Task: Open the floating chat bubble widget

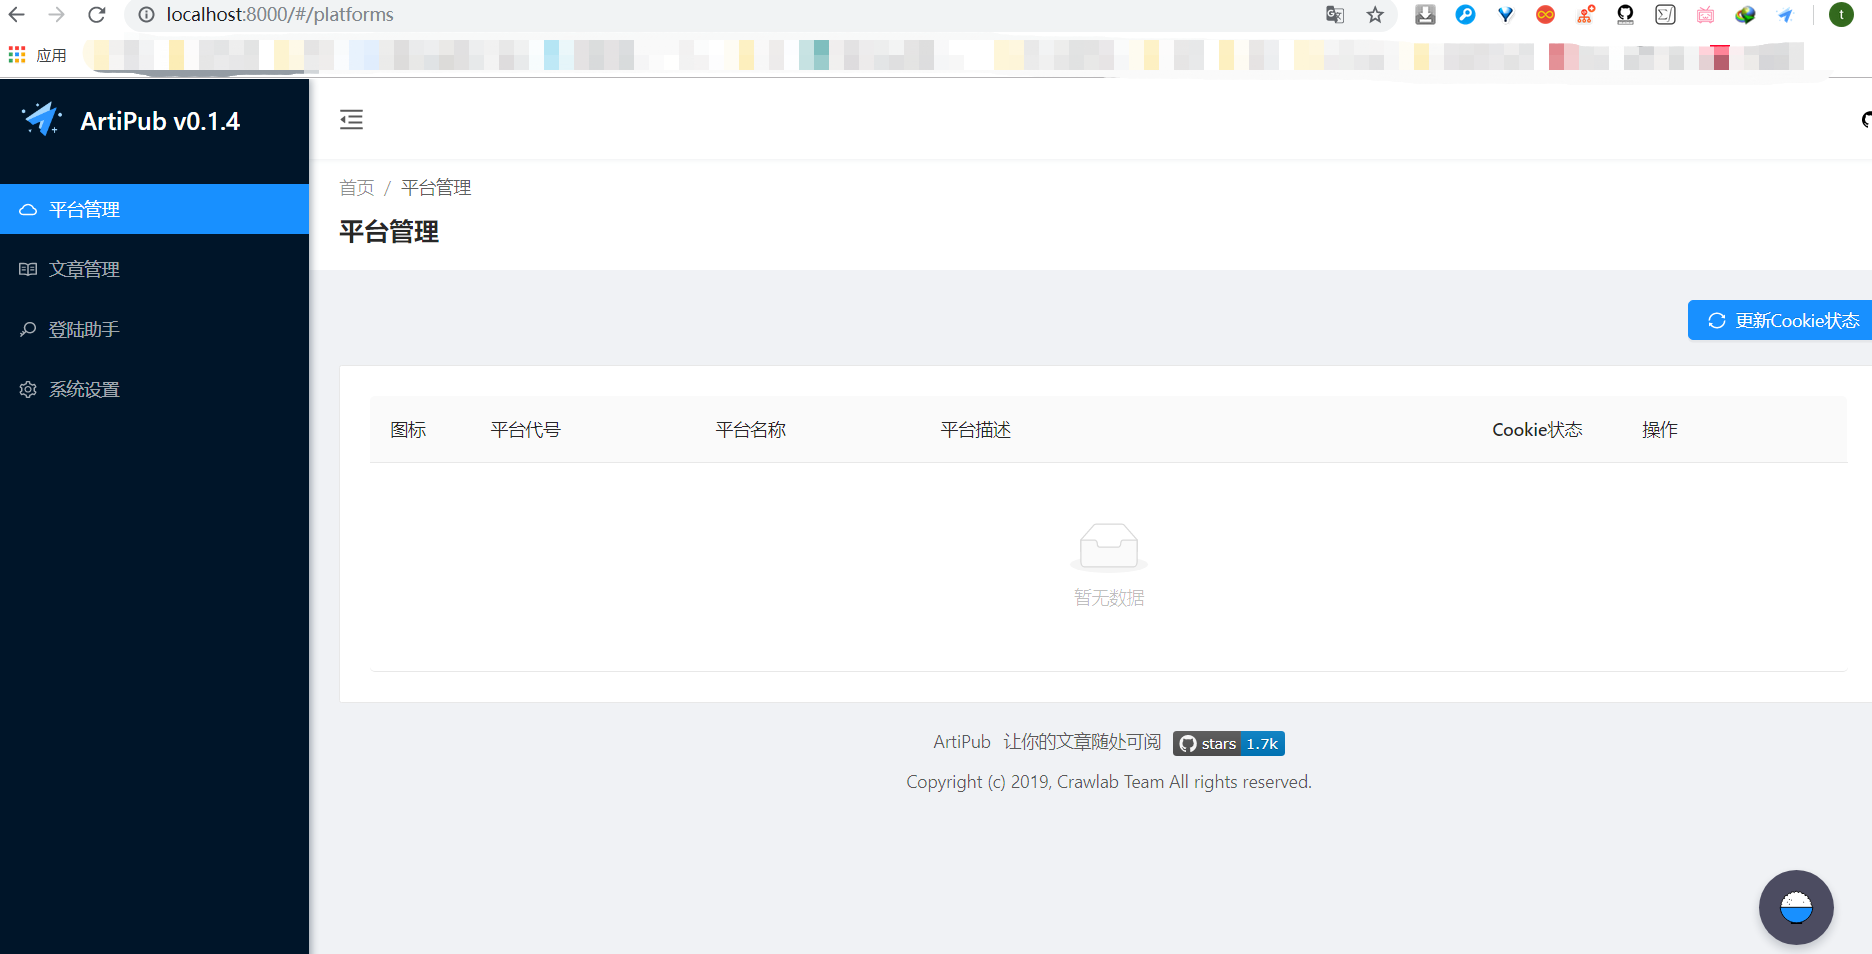Action: pyautogui.click(x=1796, y=908)
